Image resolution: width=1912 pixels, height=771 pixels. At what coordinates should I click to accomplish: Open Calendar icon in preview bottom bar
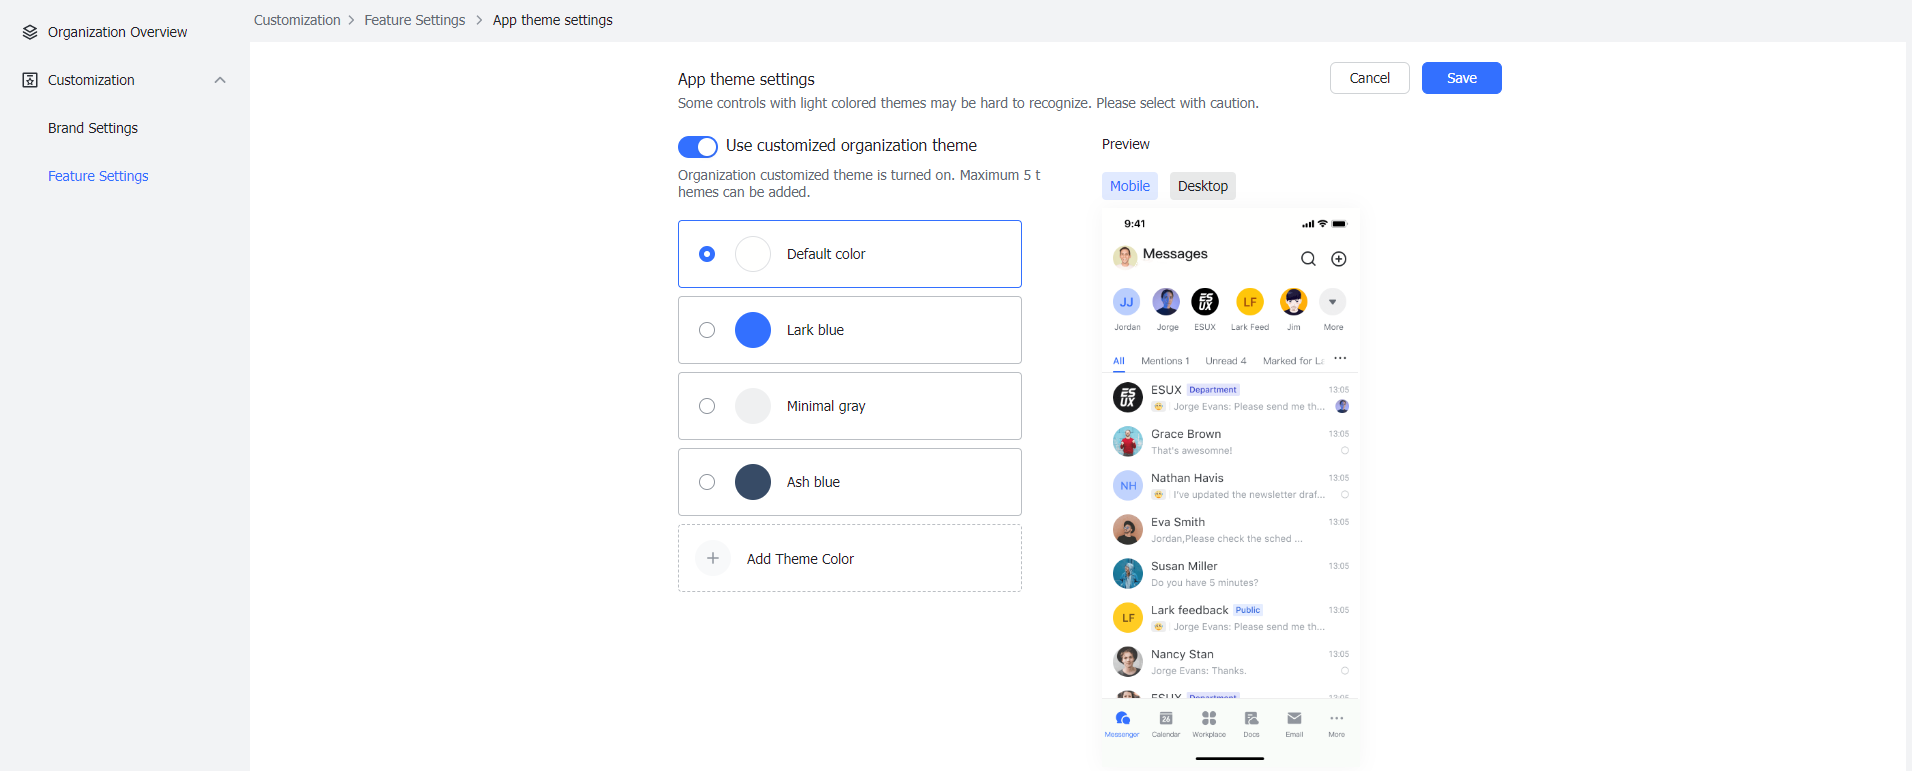1166,718
